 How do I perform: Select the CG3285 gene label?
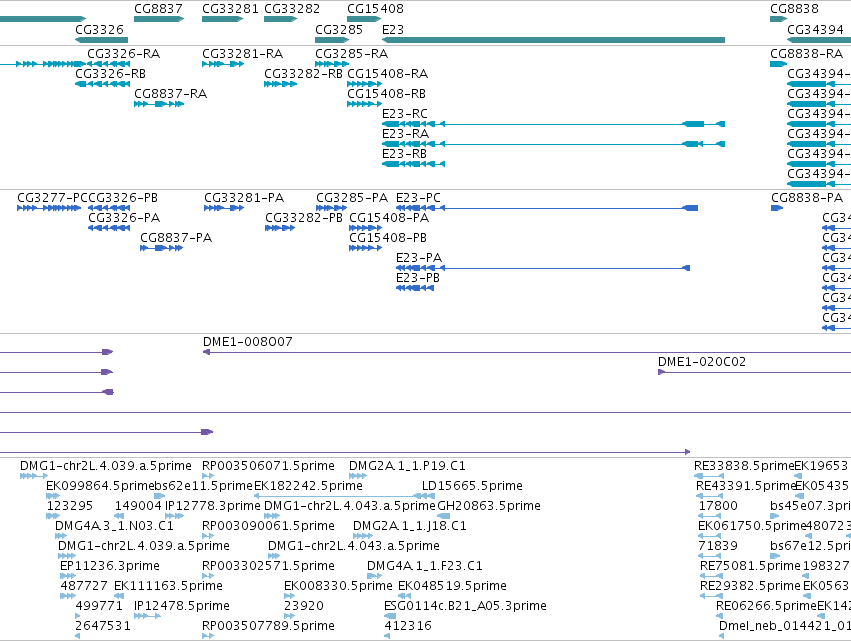pos(339,29)
